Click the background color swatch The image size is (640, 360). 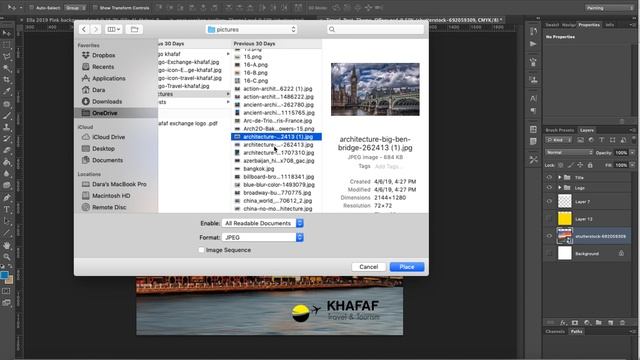(x=10, y=280)
